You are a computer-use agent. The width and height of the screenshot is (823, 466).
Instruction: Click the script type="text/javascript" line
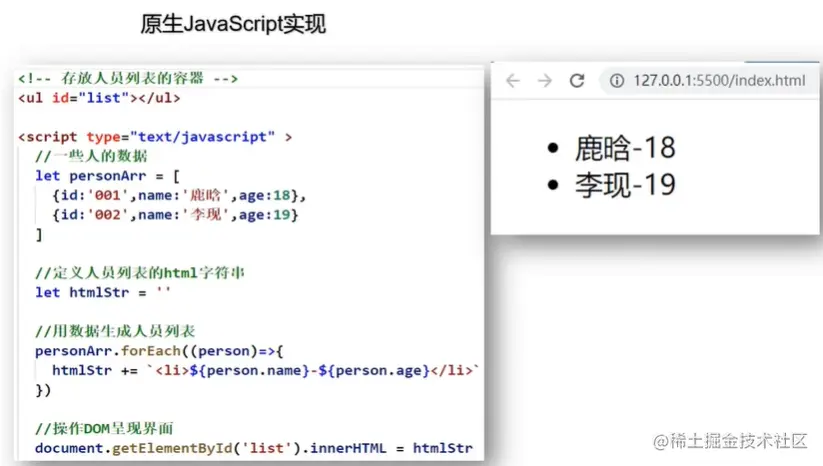(x=155, y=137)
